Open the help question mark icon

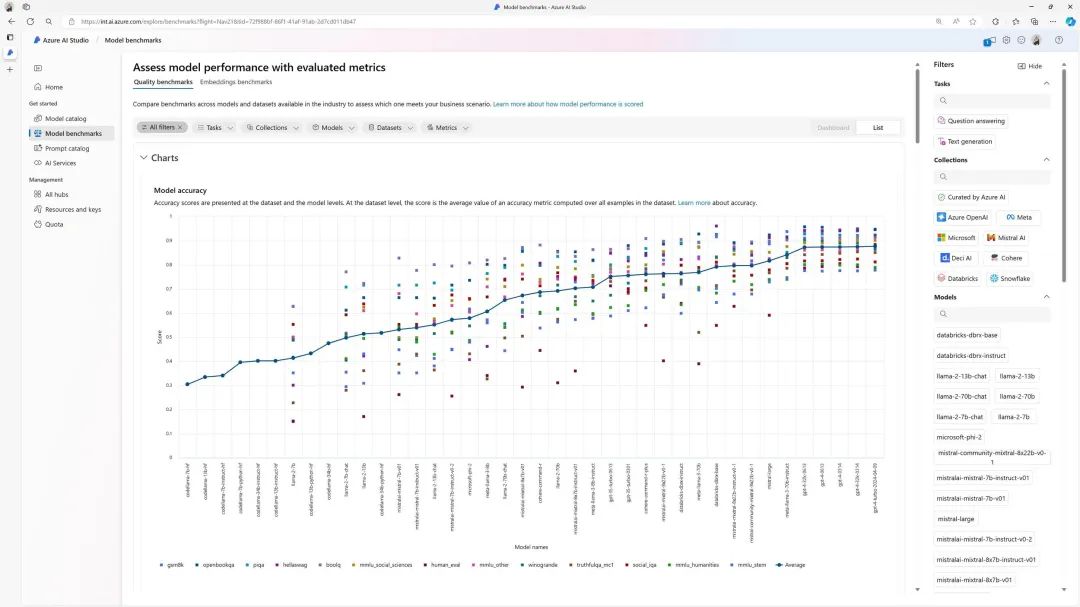pos(1059,40)
